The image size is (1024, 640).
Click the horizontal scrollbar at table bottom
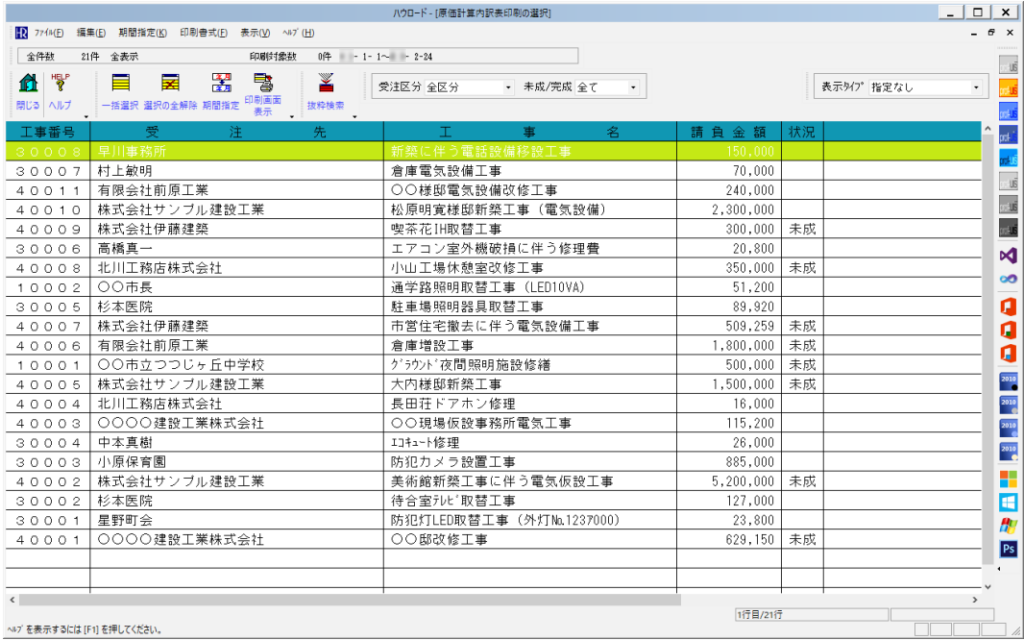[x=400, y=600]
